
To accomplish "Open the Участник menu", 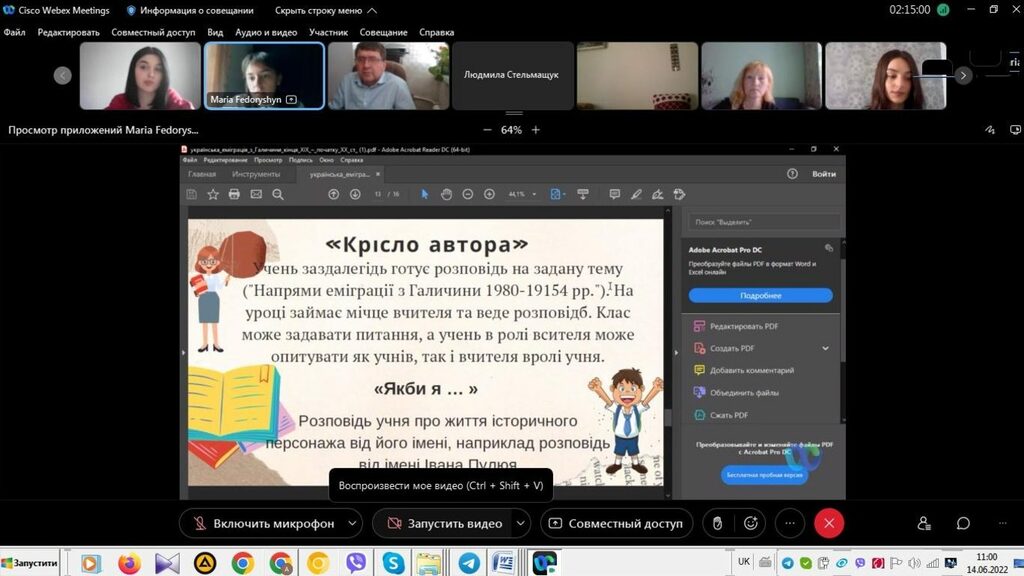I will coord(328,32).
